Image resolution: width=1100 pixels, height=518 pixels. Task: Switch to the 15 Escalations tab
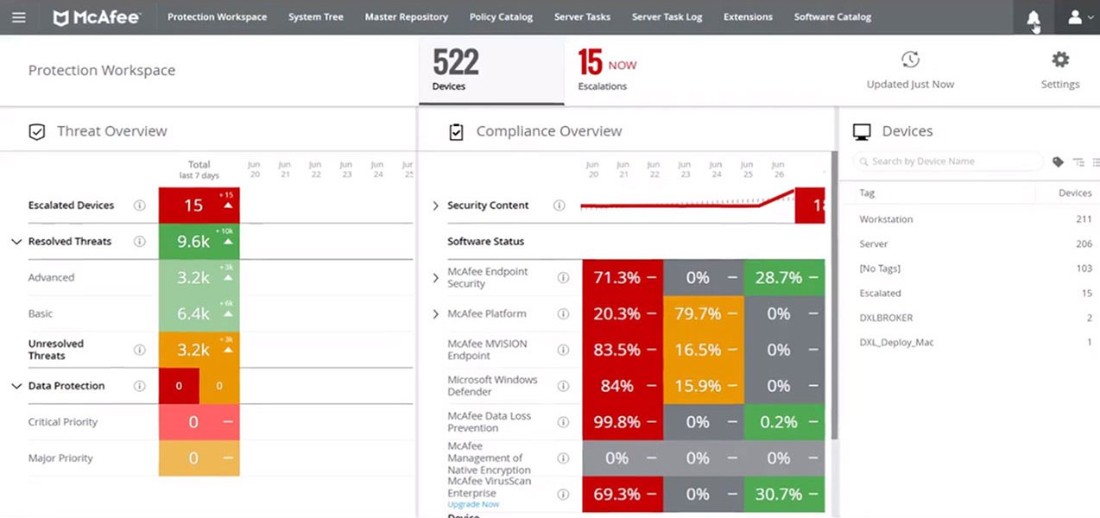click(606, 70)
